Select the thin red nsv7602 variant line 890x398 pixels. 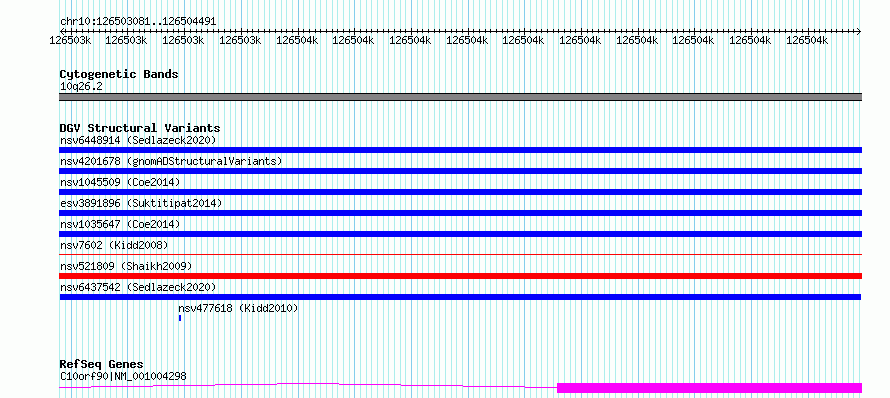click(x=460, y=254)
